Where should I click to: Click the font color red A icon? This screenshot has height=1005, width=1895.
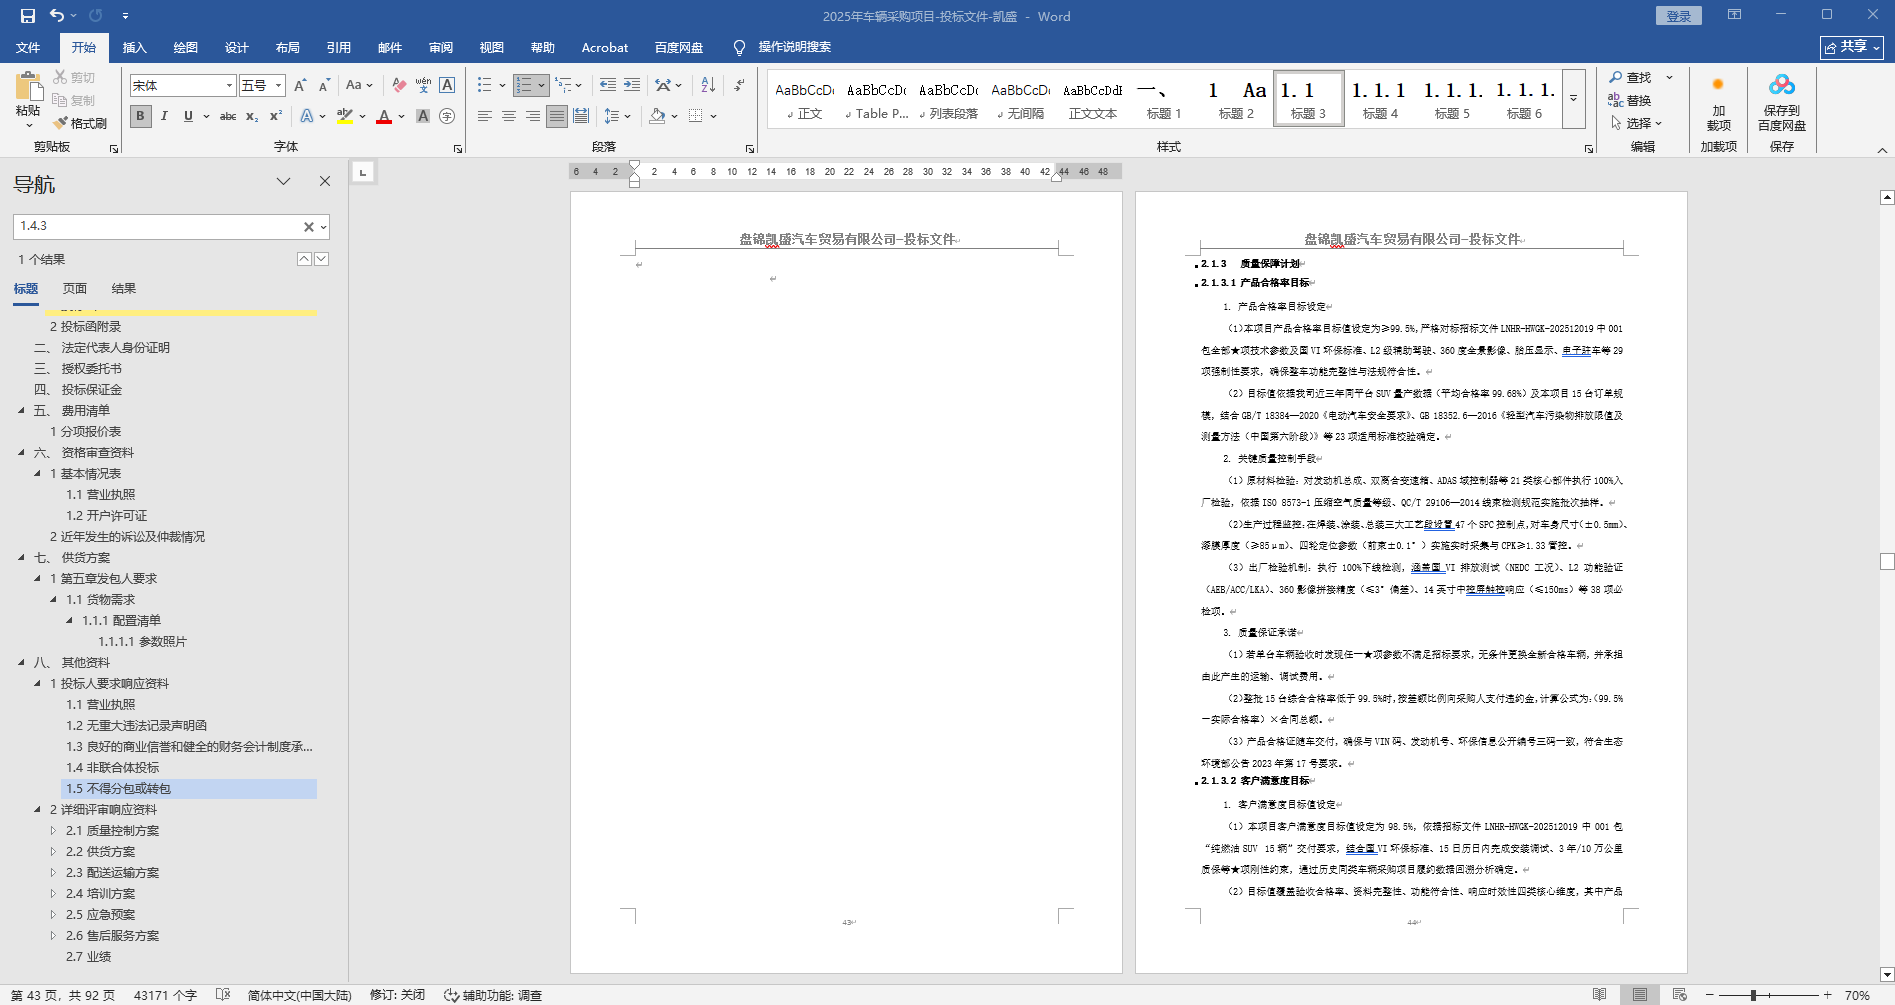(x=384, y=116)
